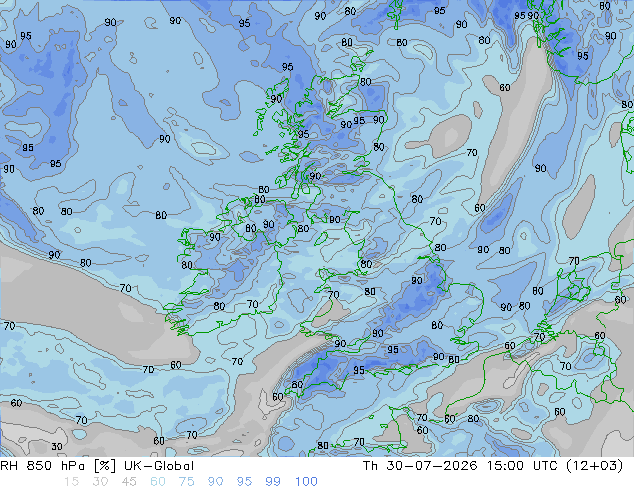Click the legend value 15
This screenshot has height=490, width=634.
[71, 482]
